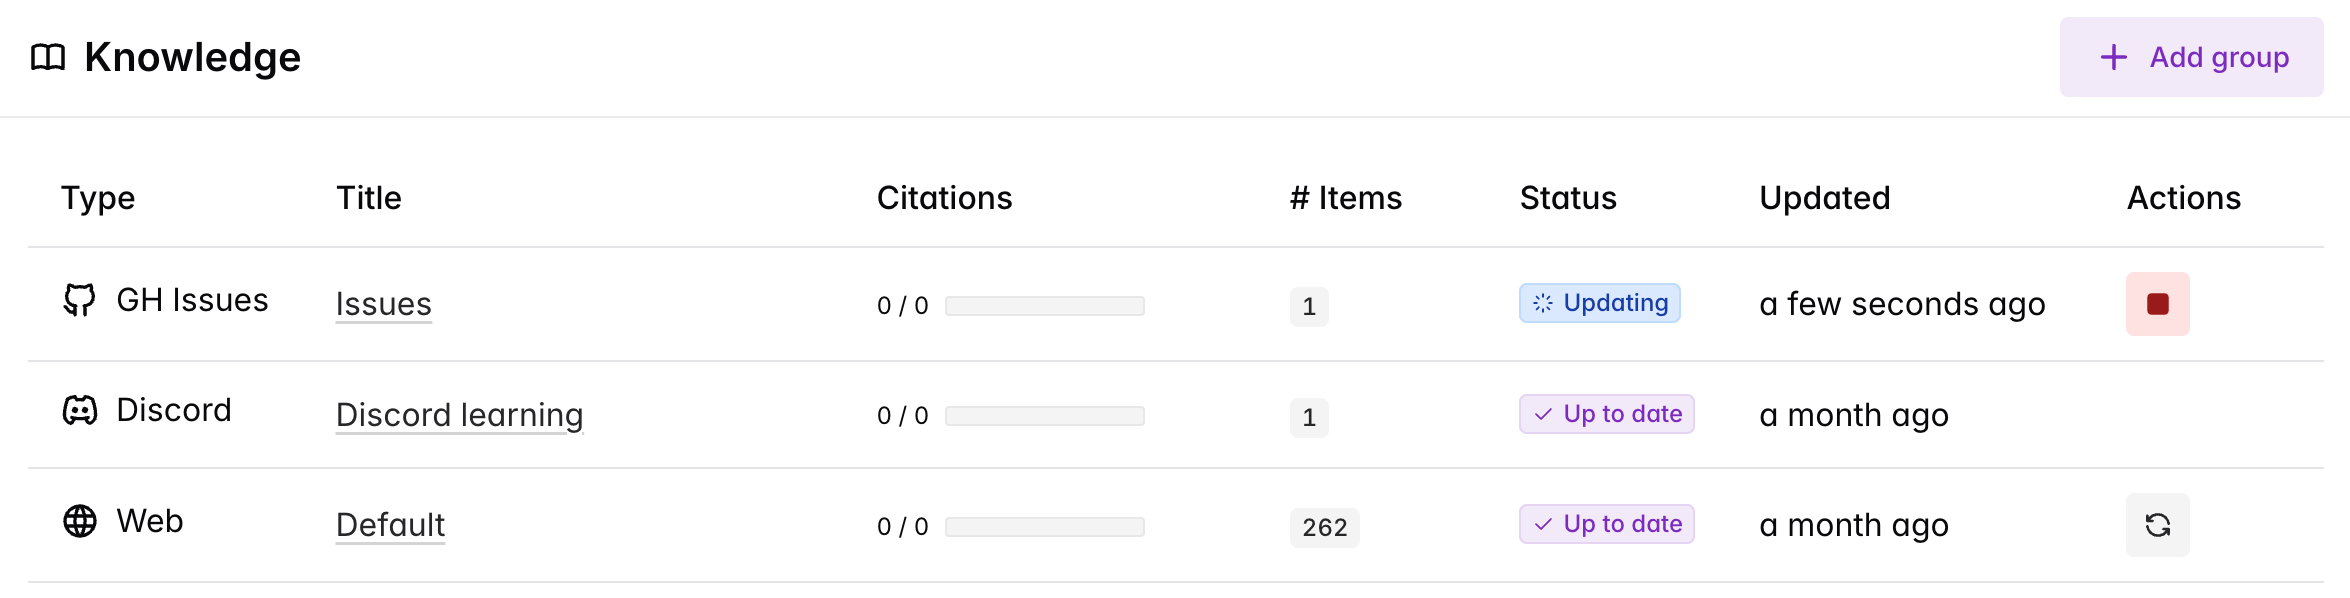This screenshot has height=598, width=2350.
Task: Click the Updated column header
Action: (1824, 198)
